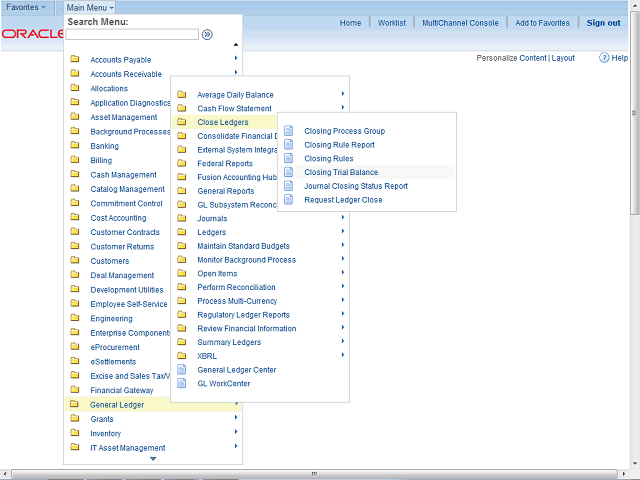Screen dimensions: 640x480
Task: Select Closing Rules menu entry
Action: point(329,159)
